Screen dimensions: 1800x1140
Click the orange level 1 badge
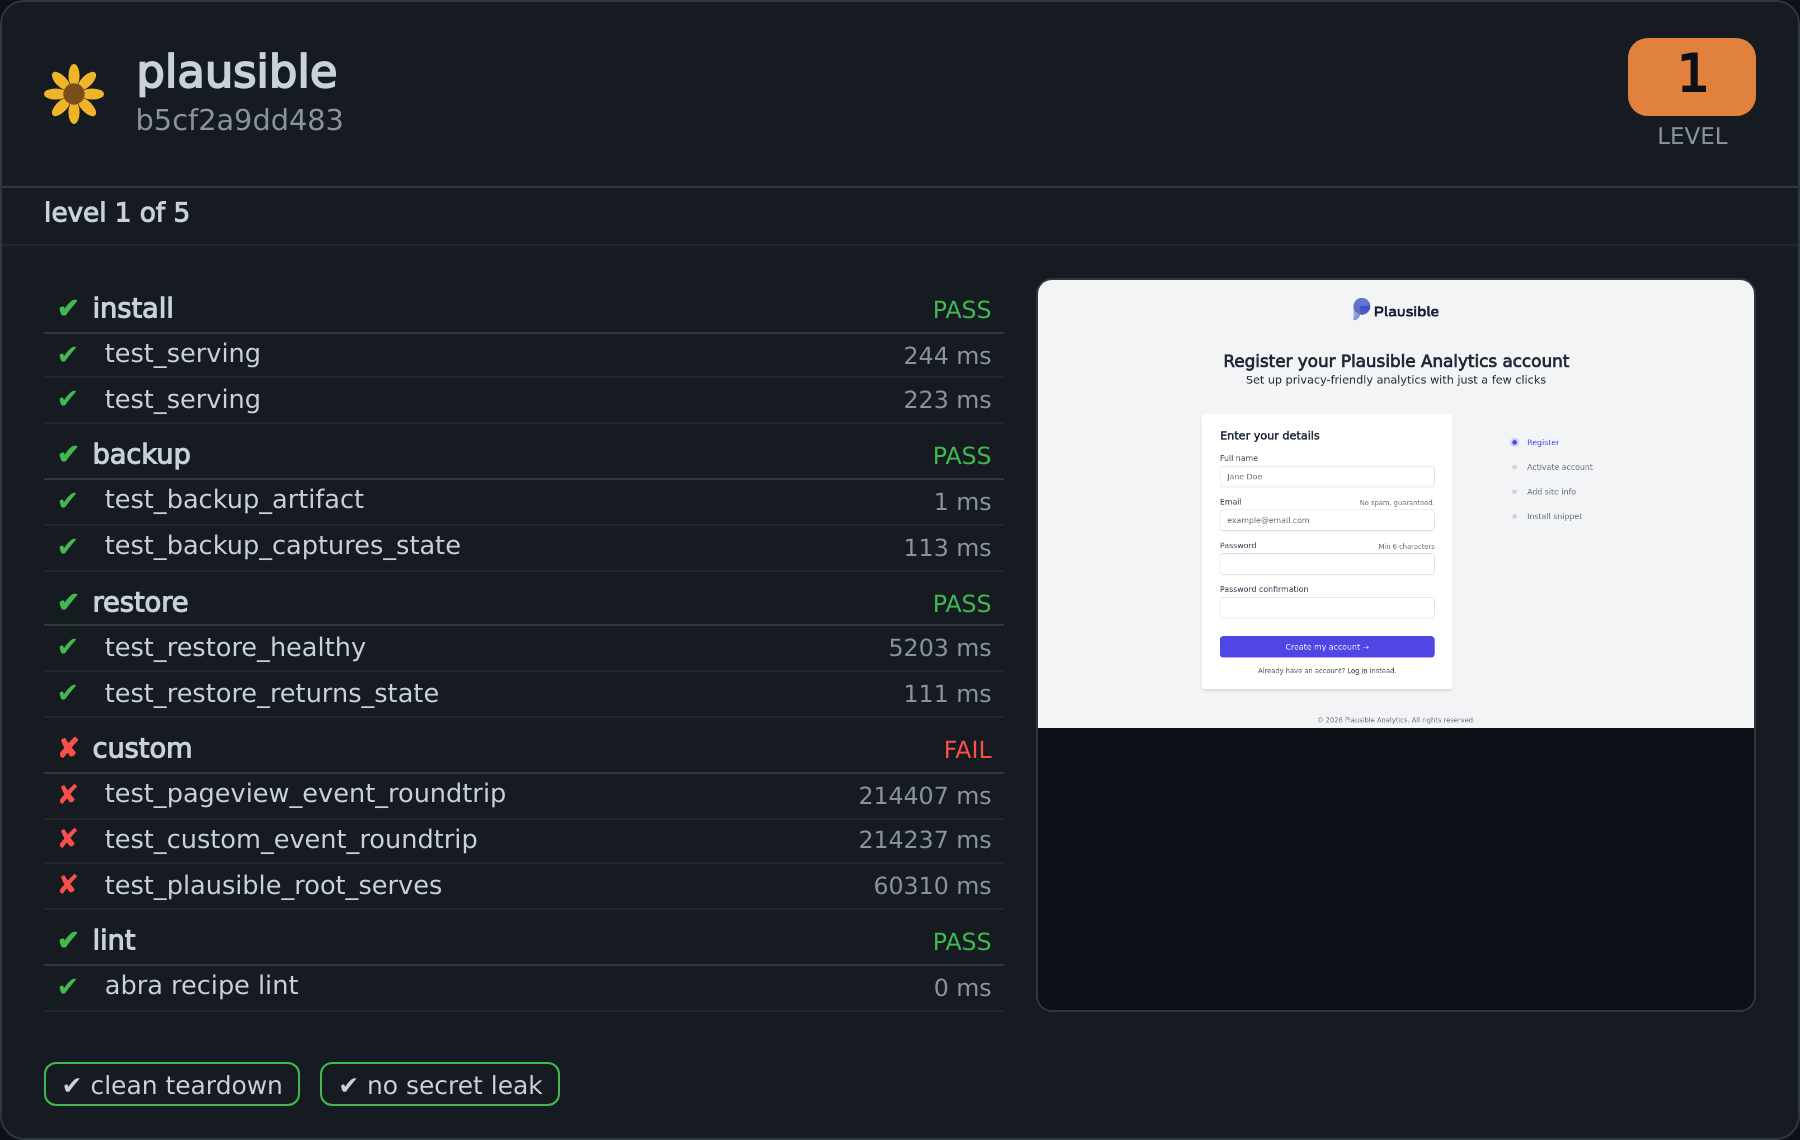(1691, 77)
